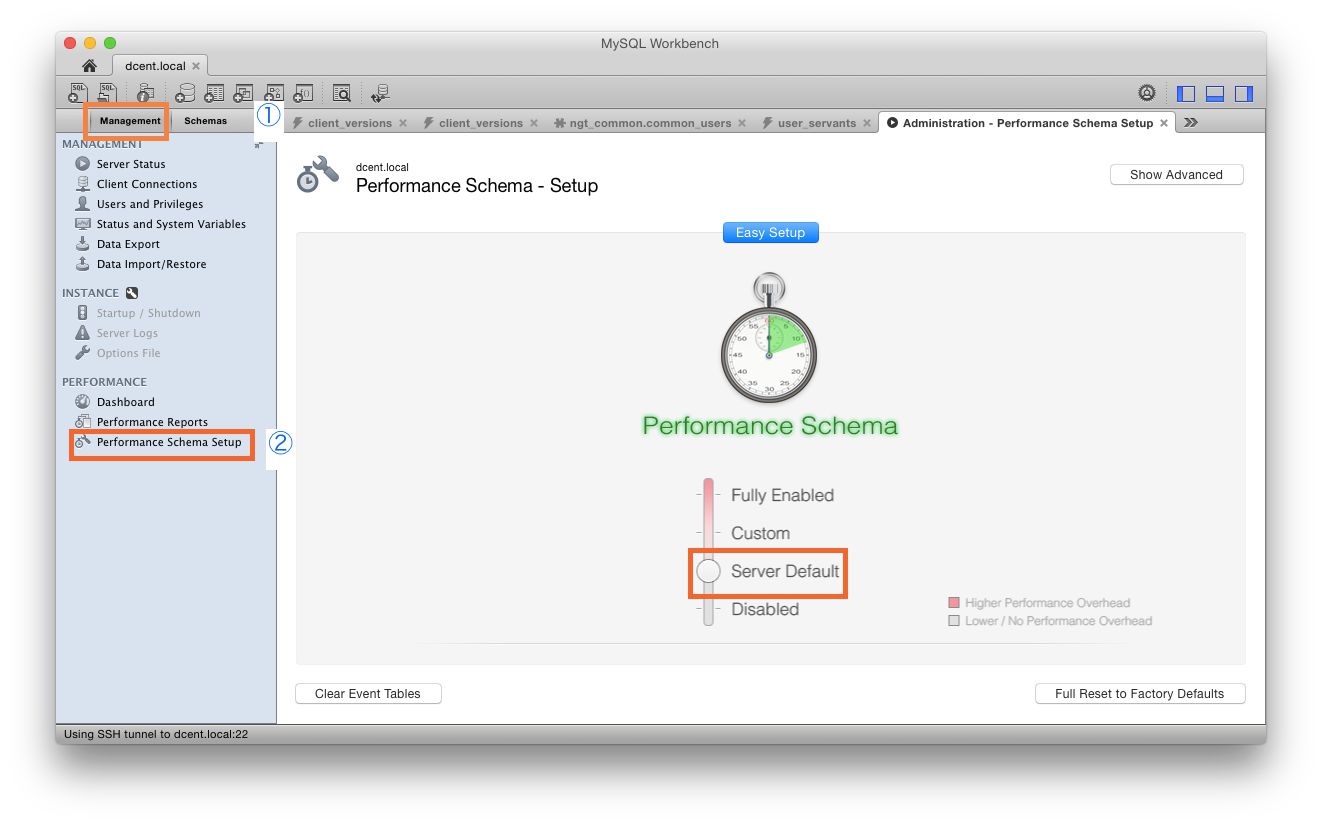
Task: Open Server Status in Management list
Action: pyautogui.click(x=131, y=164)
